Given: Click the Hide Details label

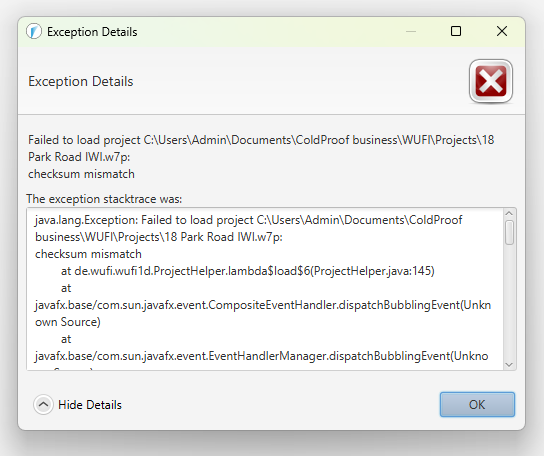Looking at the screenshot, I should click(x=90, y=405).
